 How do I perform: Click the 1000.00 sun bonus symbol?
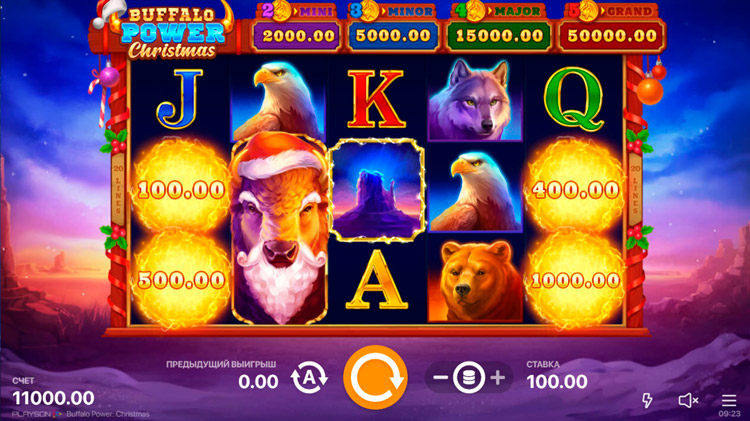574,280
